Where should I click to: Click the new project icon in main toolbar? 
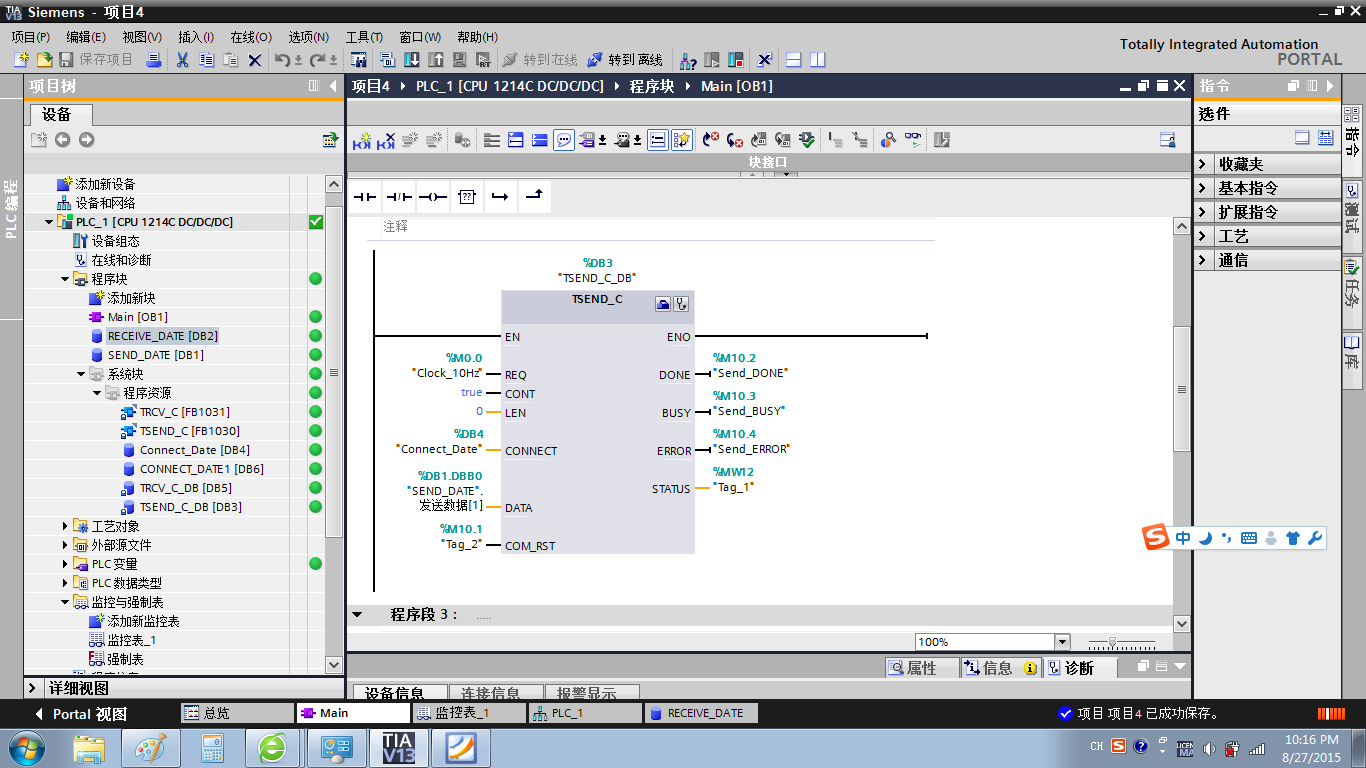pos(21,60)
